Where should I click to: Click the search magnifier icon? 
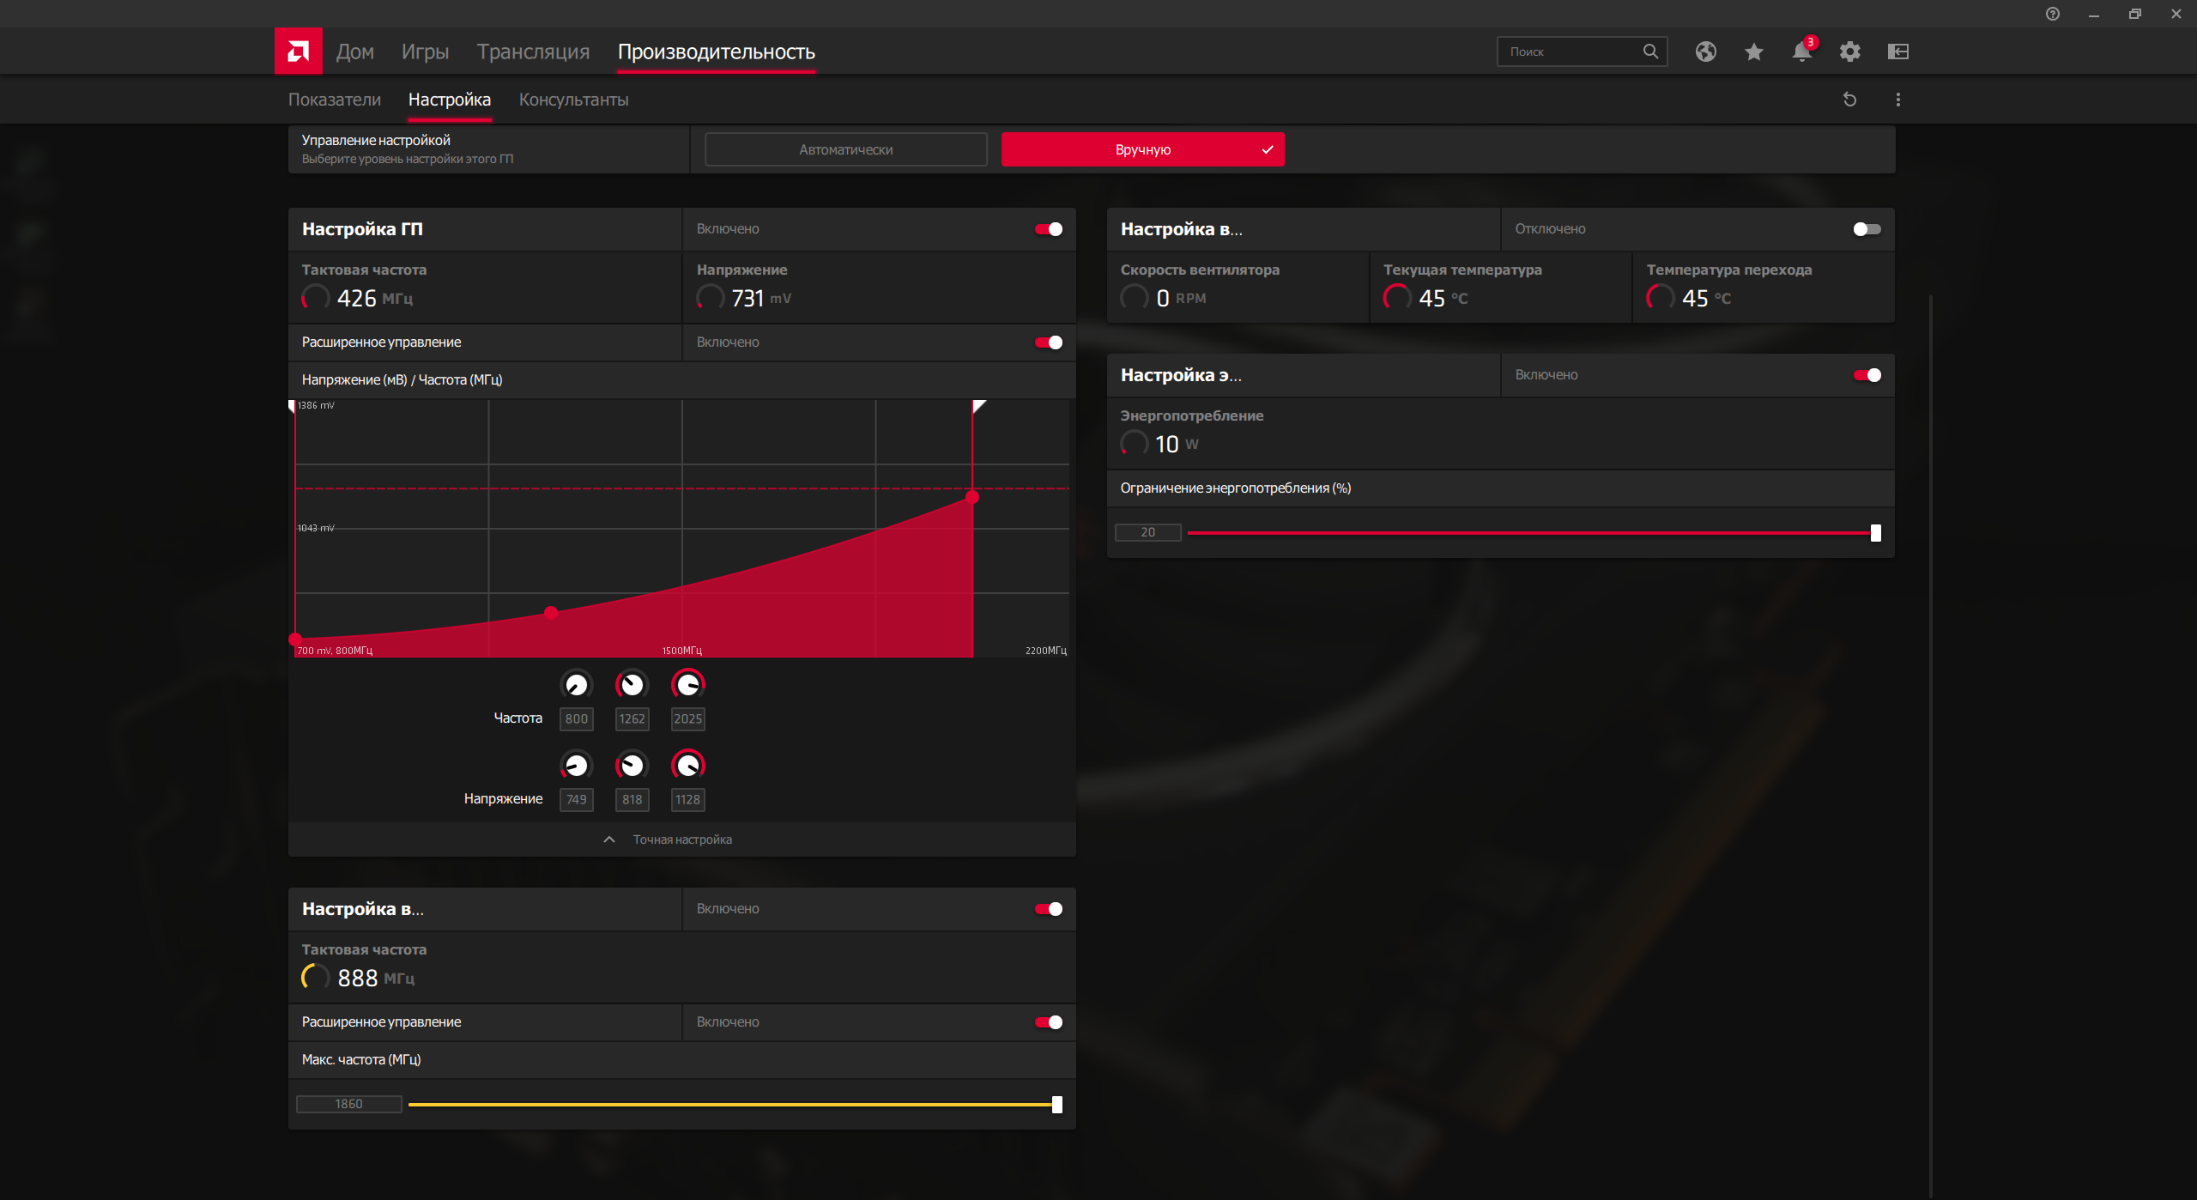click(x=1650, y=51)
